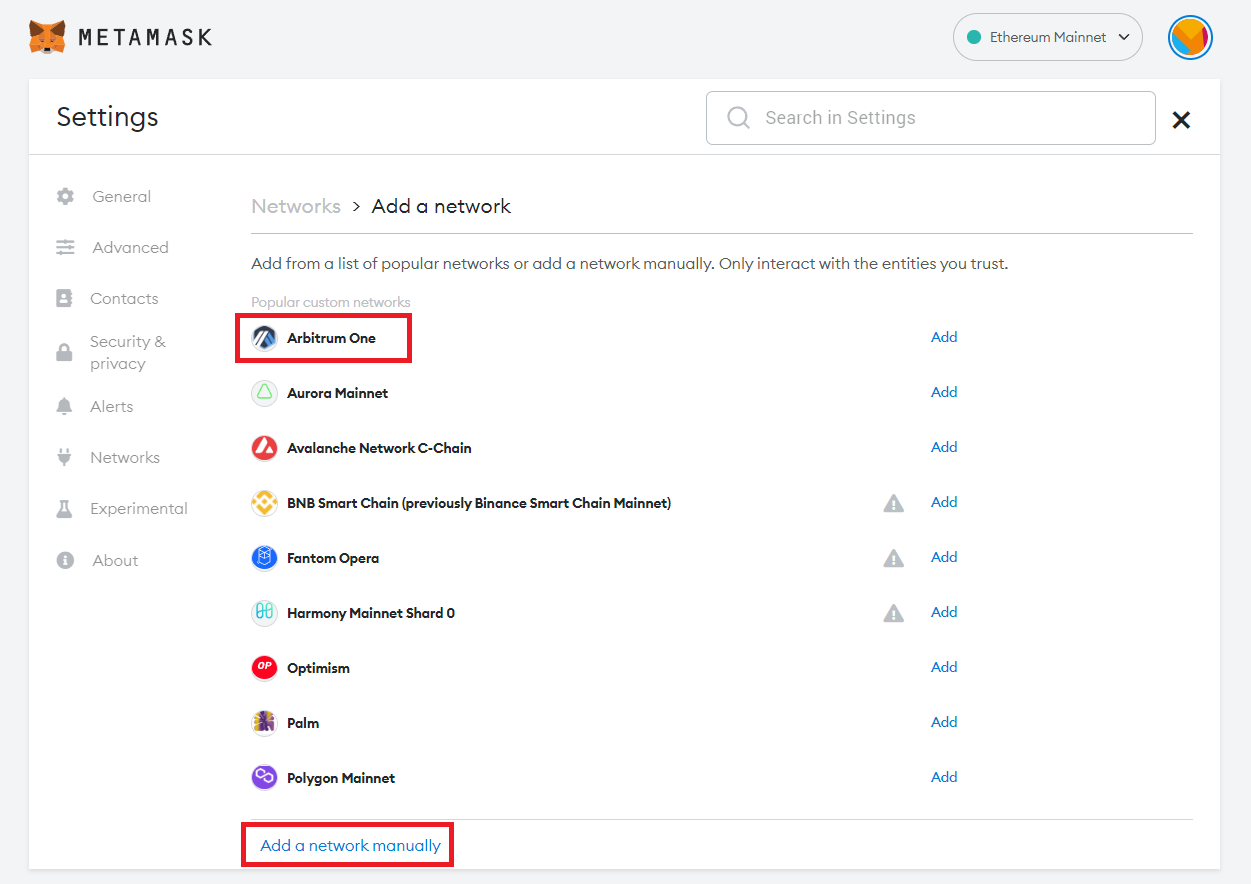Focus the Search in Settings field

pos(930,118)
